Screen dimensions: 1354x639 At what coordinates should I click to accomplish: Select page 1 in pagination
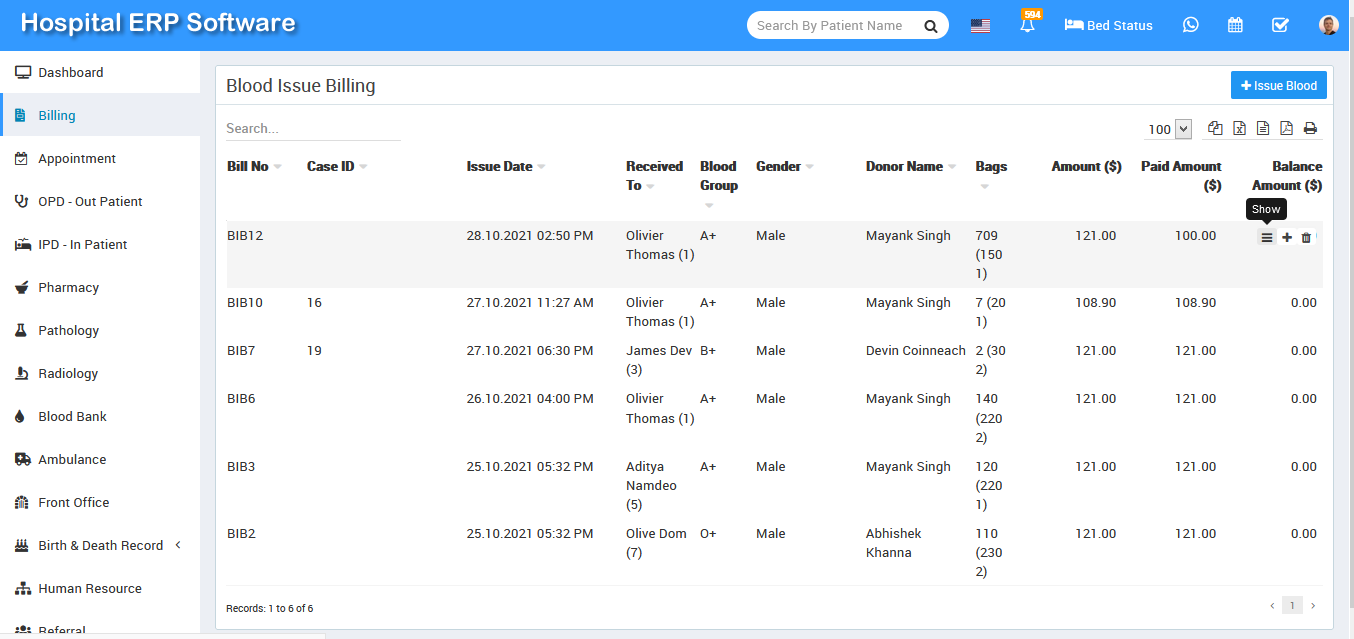pyautogui.click(x=1293, y=606)
